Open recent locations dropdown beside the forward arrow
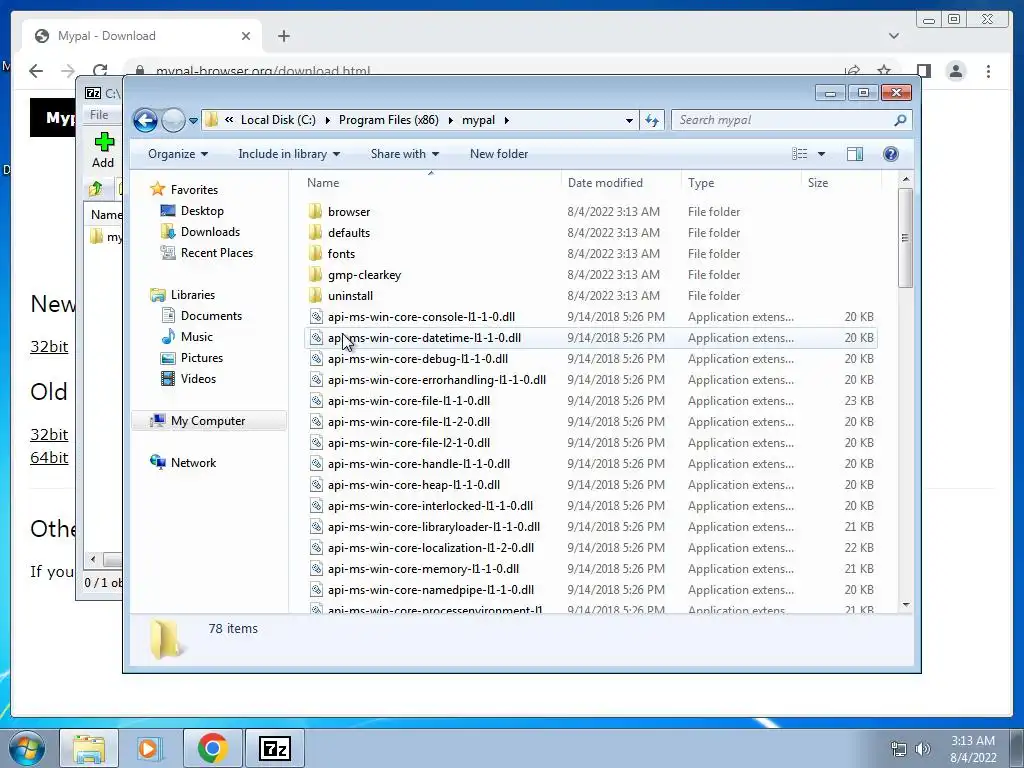 193,120
